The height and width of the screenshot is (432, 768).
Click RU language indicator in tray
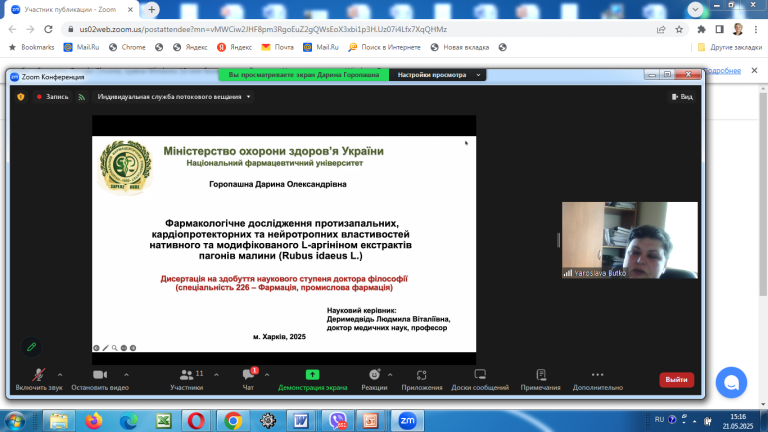click(x=659, y=420)
